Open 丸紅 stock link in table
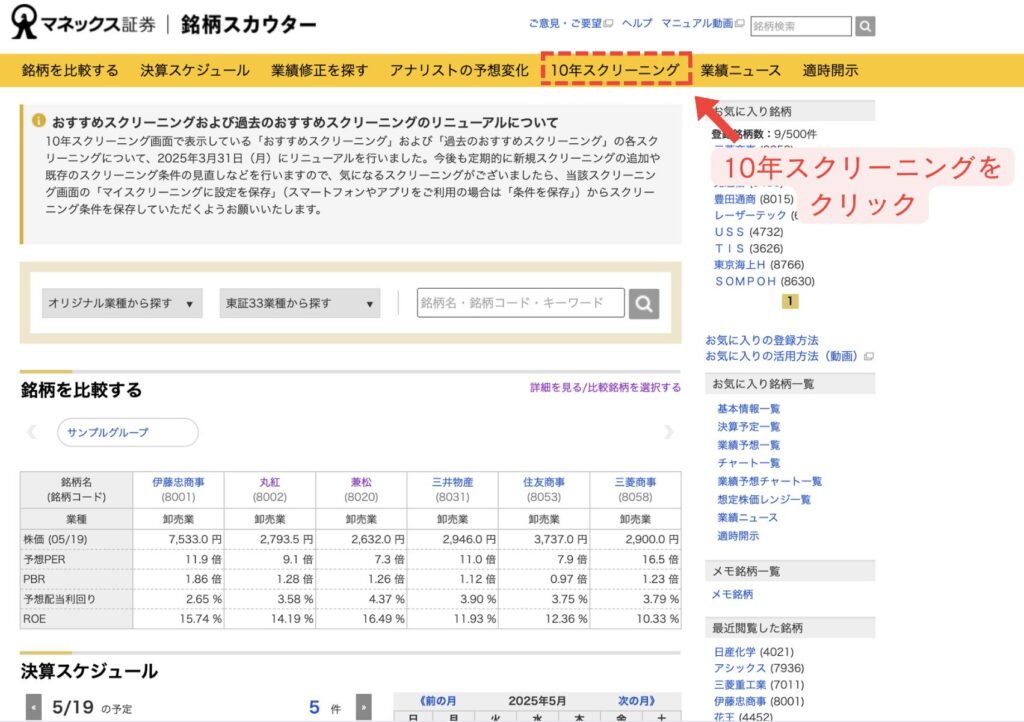Viewport: 1024px width, 722px height. pos(270,482)
